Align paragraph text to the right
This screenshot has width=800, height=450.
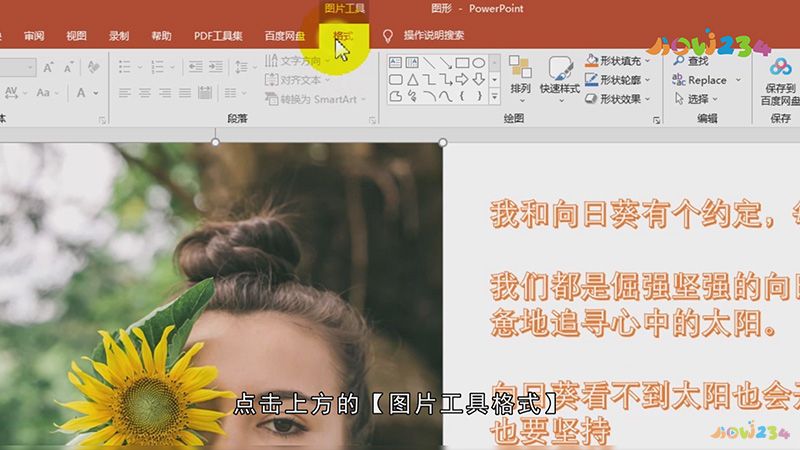point(165,93)
